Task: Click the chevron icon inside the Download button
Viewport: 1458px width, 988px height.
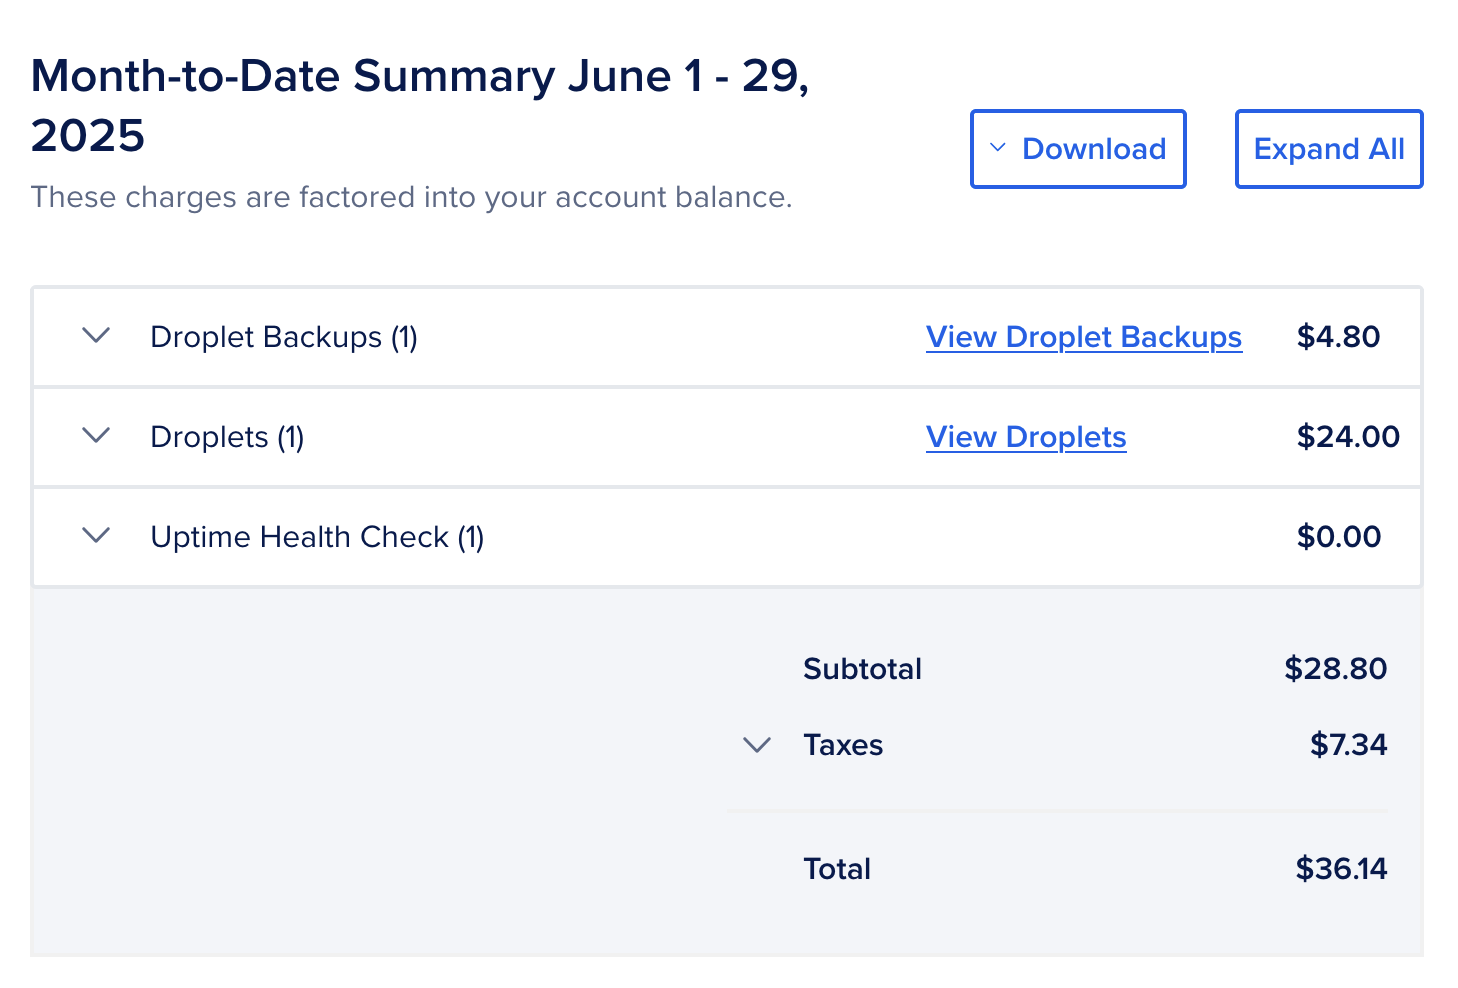Action: [997, 148]
